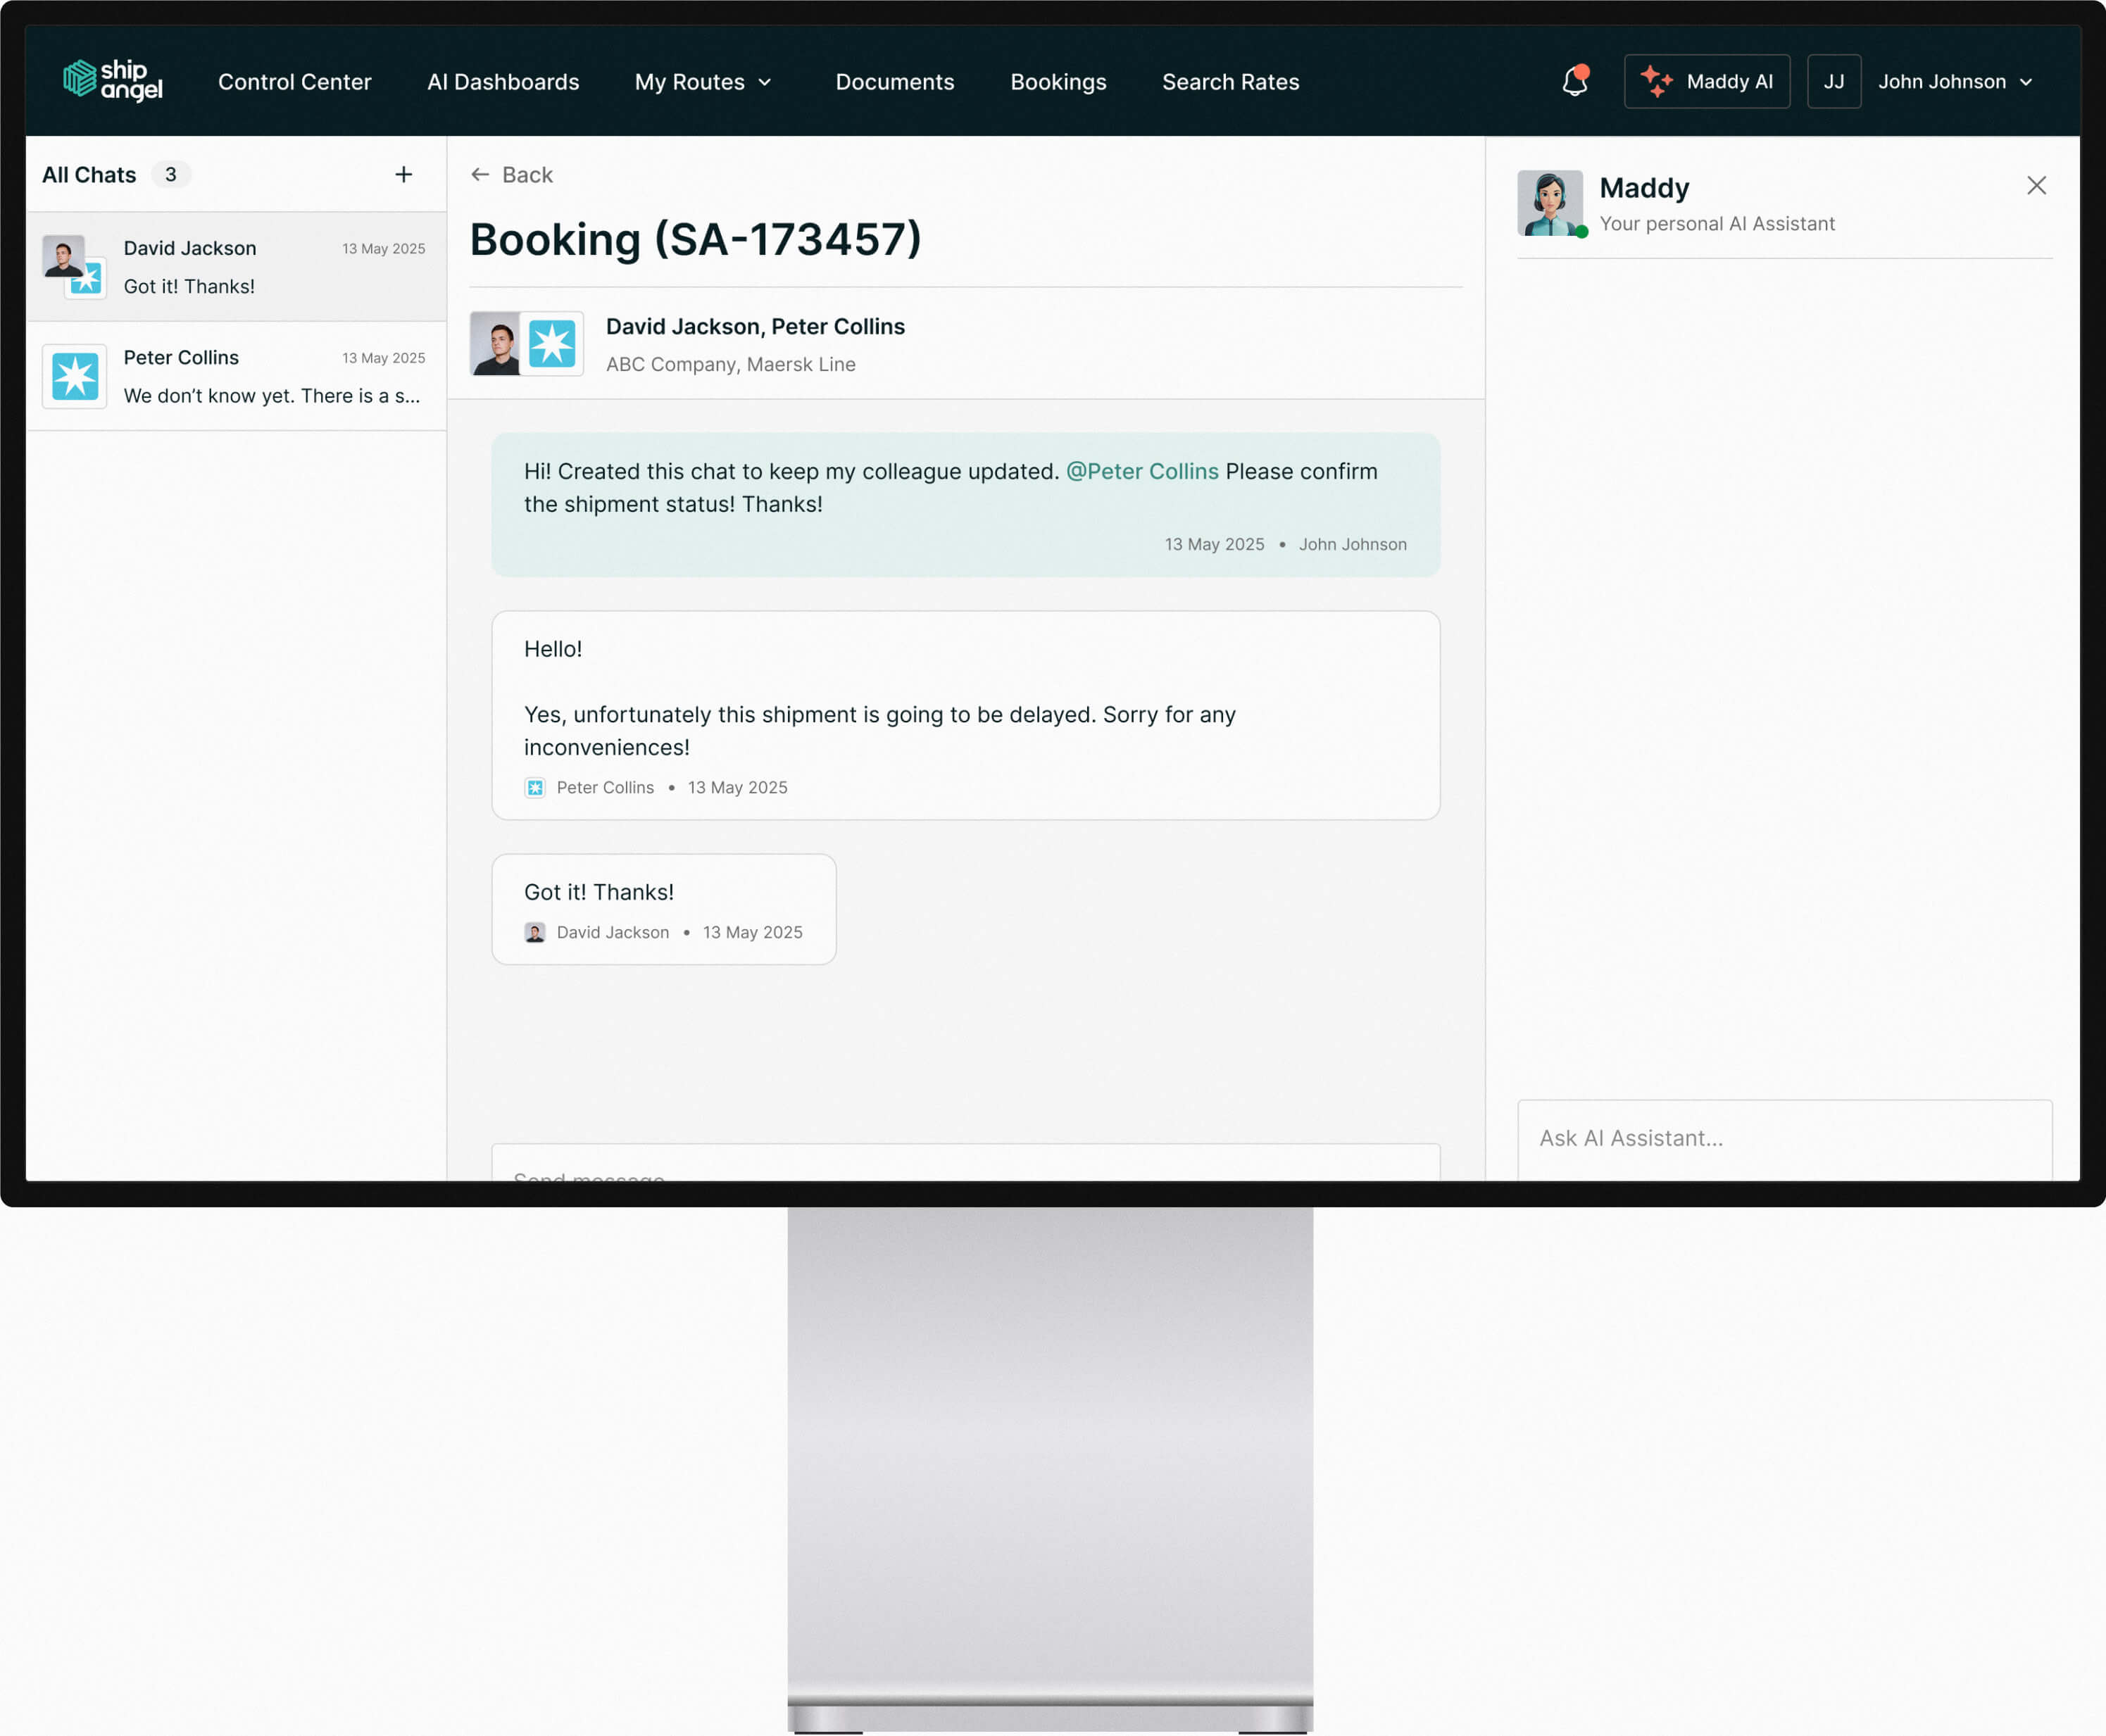The width and height of the screenshot is (2106, 1736).
Task: Click the Maddy AI button
Action: click(1706, 82)
